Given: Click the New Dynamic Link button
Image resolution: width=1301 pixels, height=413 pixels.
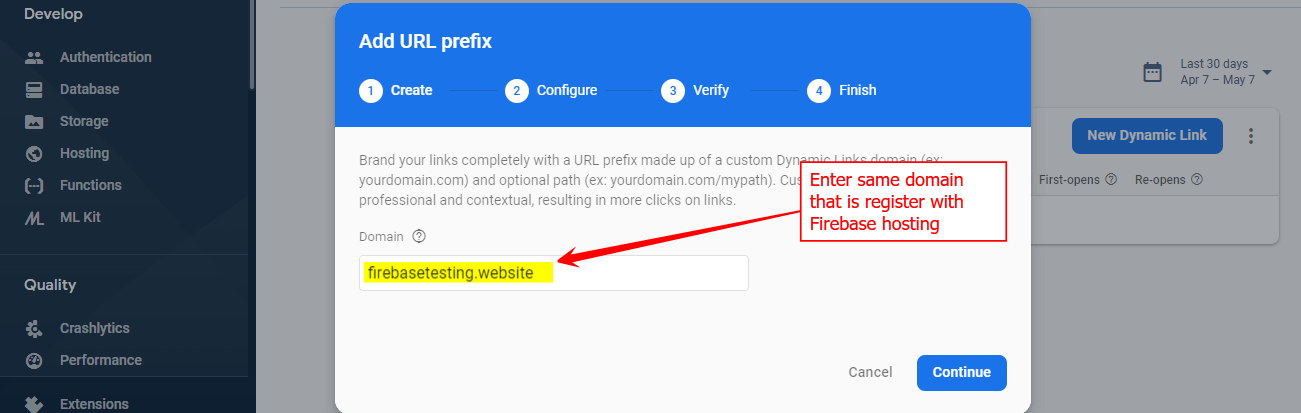Looking at the screenshot, I should 1147,136.
